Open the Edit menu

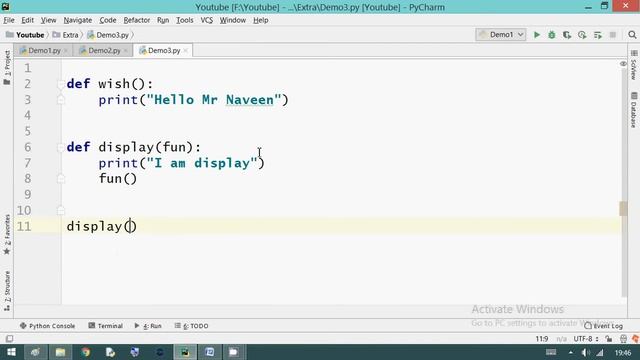tap(27, 20)
